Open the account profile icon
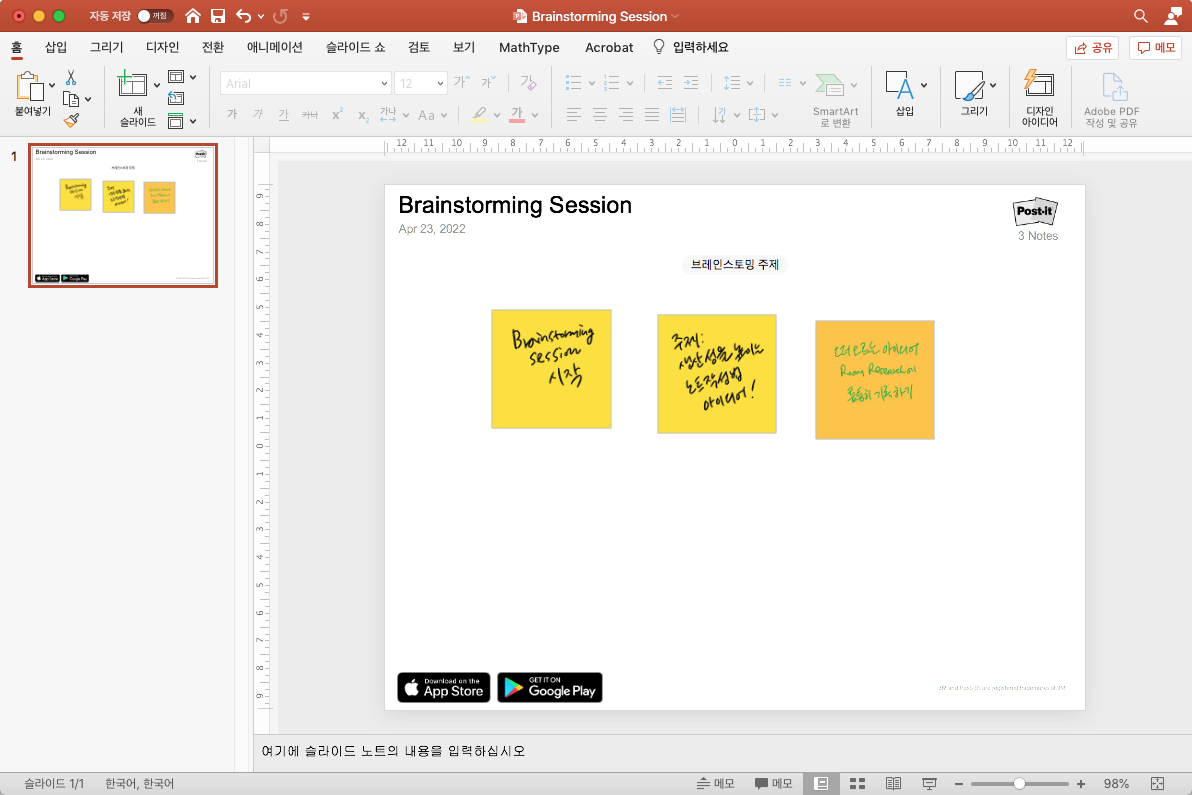Viewport: 1192px width, 795px height. (x=1173, y=16)
